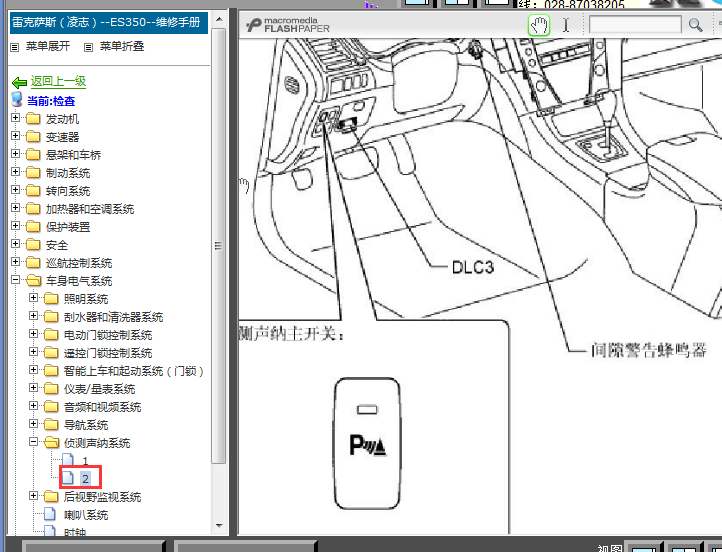Screen dimensions: 722x552
Task: Expand the 照明系统 subfolder
Action: pyautogui.click(x=33, y=297)
